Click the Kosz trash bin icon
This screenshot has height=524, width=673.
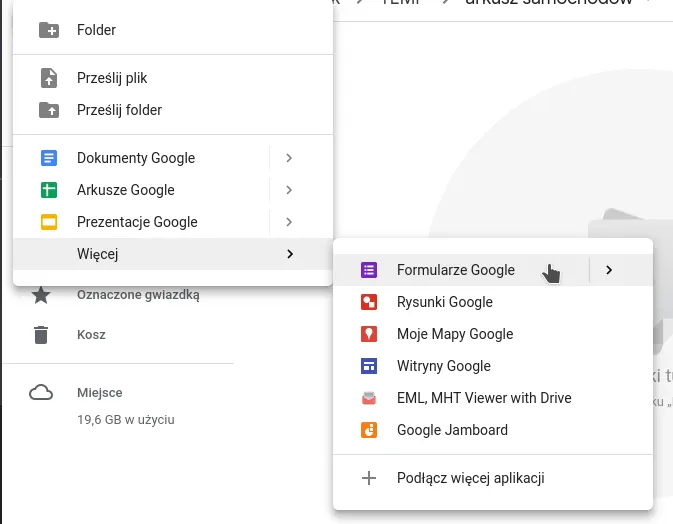click(x=41, y=335)
